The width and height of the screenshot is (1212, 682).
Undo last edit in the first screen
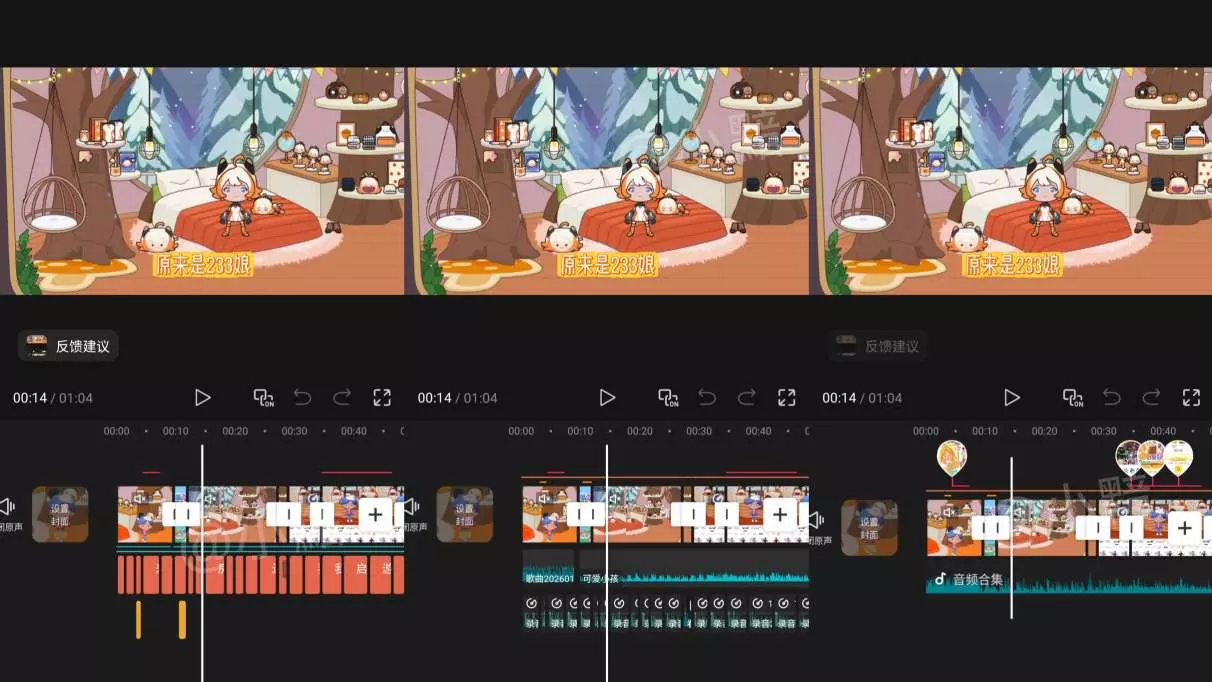coord(303,397)
